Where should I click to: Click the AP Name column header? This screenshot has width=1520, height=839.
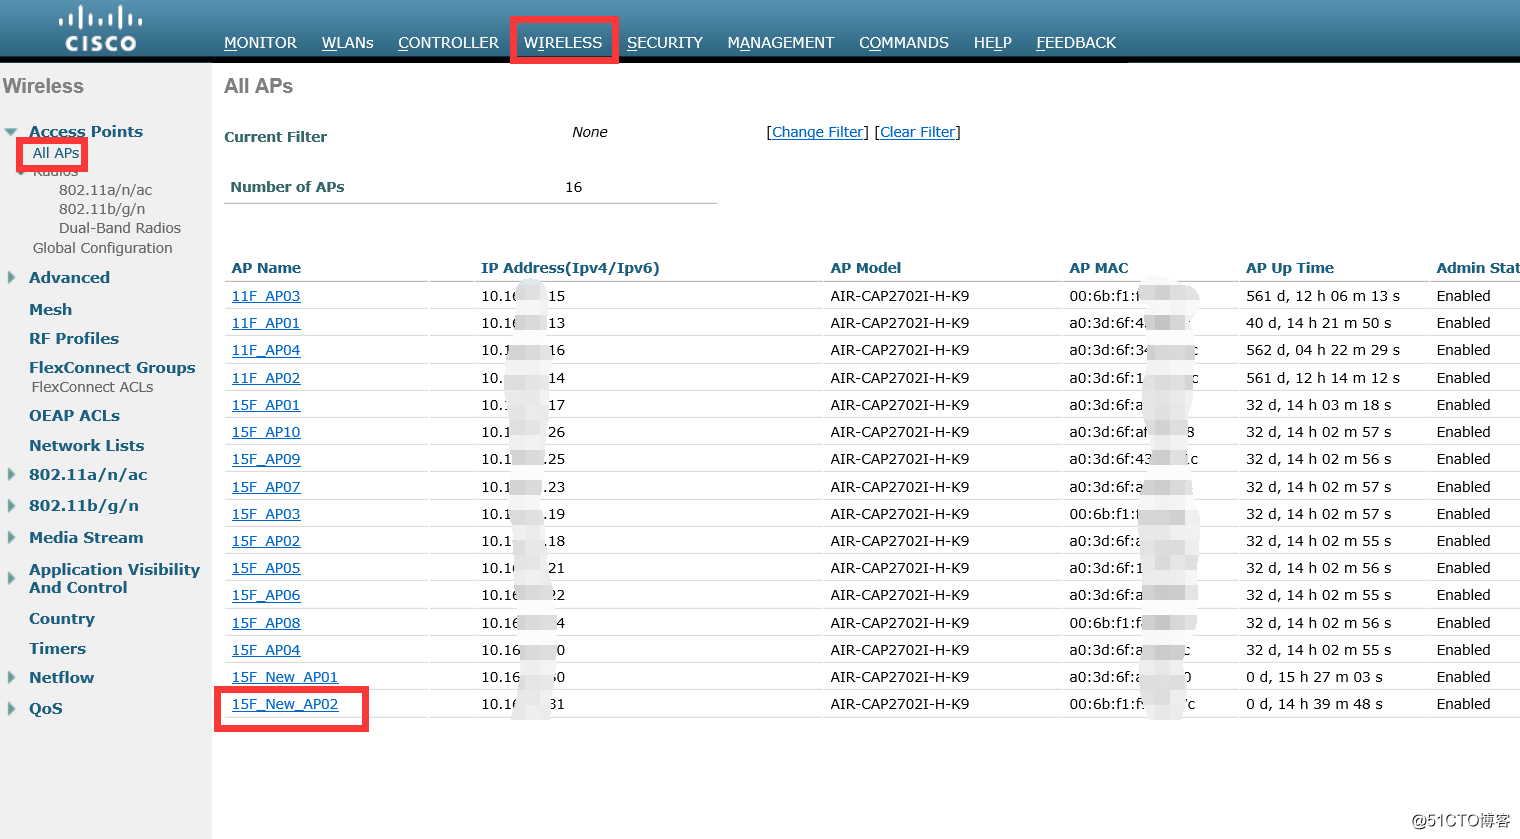point(266,268)
